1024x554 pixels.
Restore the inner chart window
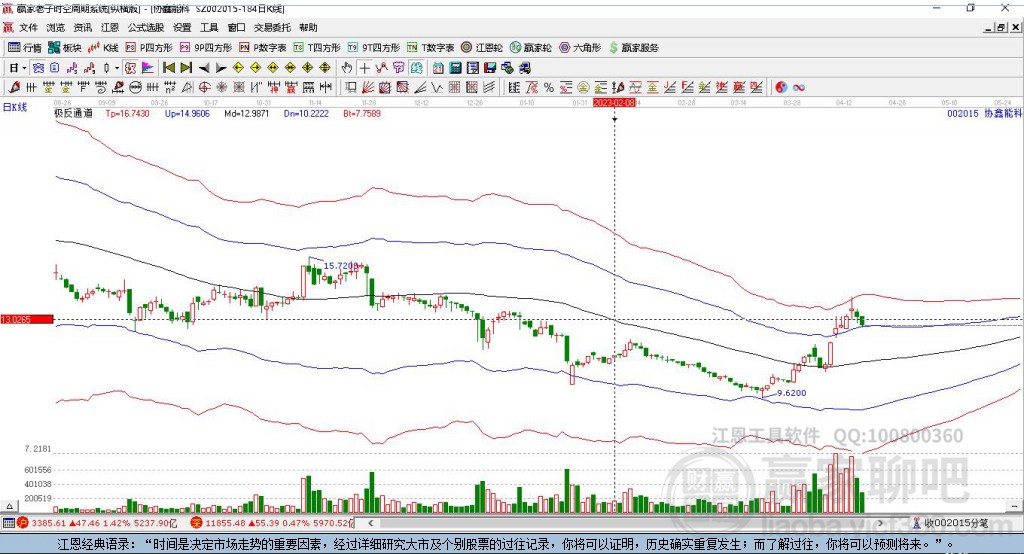[x=1002, y=27]
